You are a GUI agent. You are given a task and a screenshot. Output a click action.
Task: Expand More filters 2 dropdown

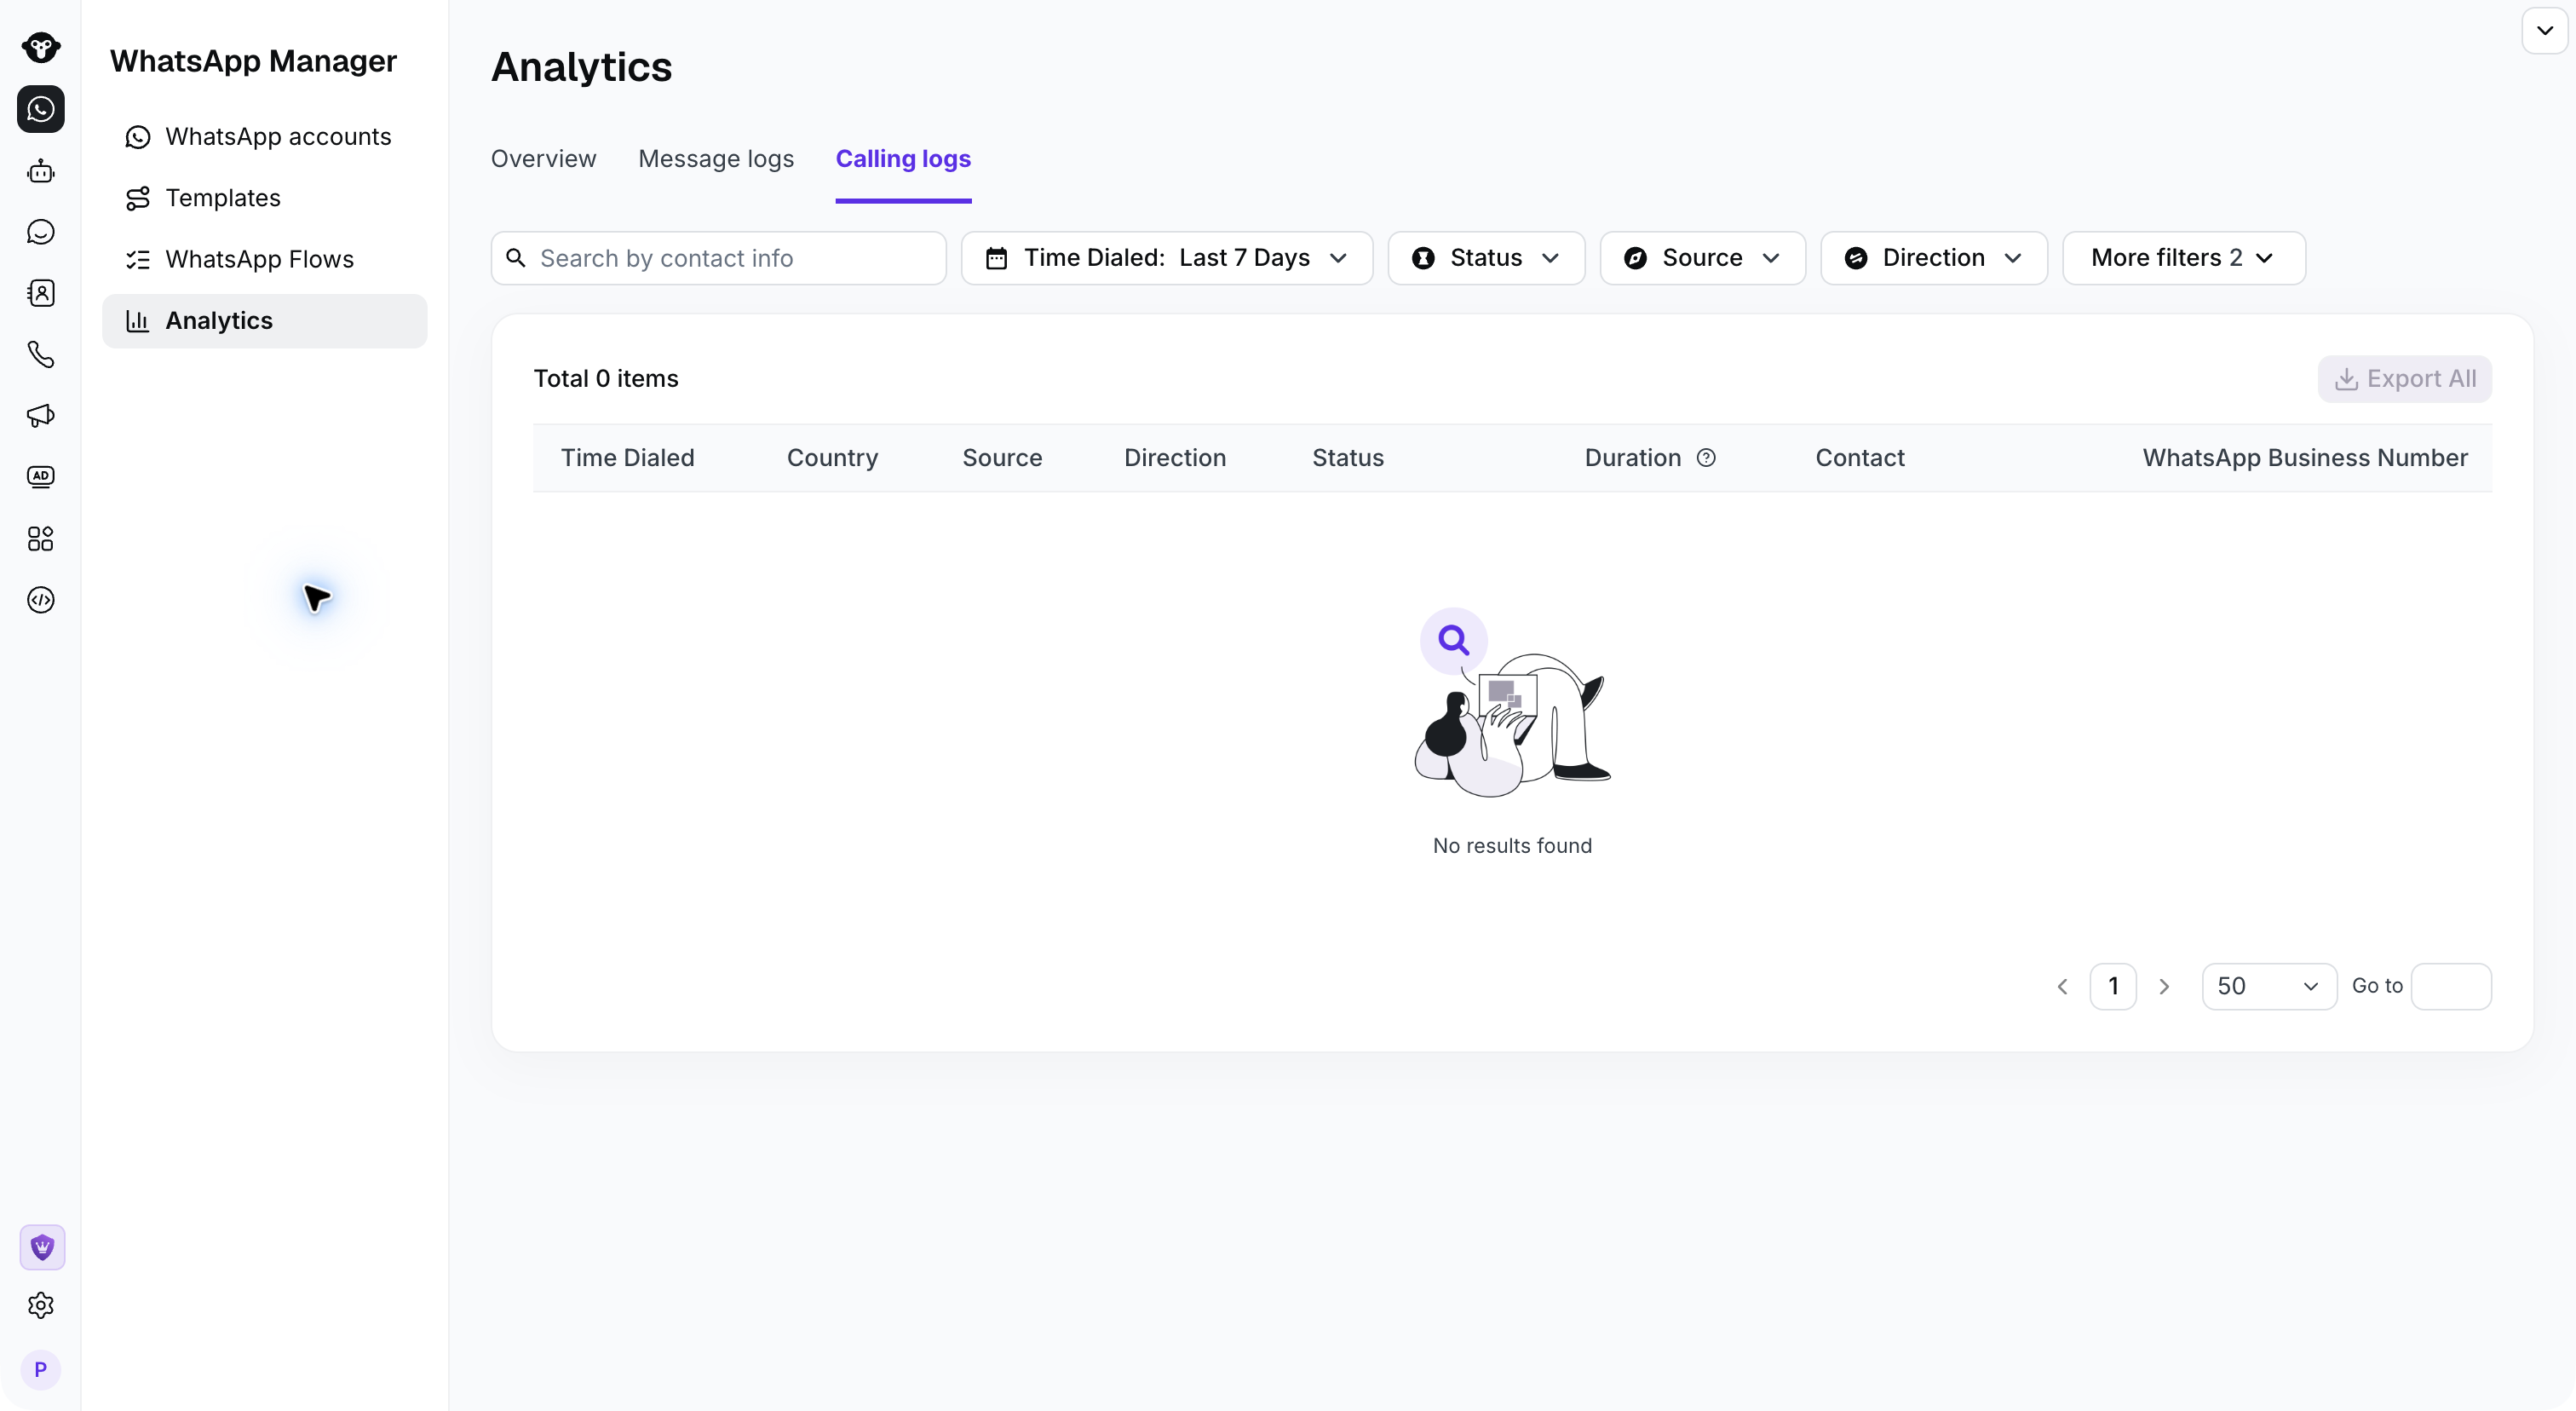[2184, 258]
